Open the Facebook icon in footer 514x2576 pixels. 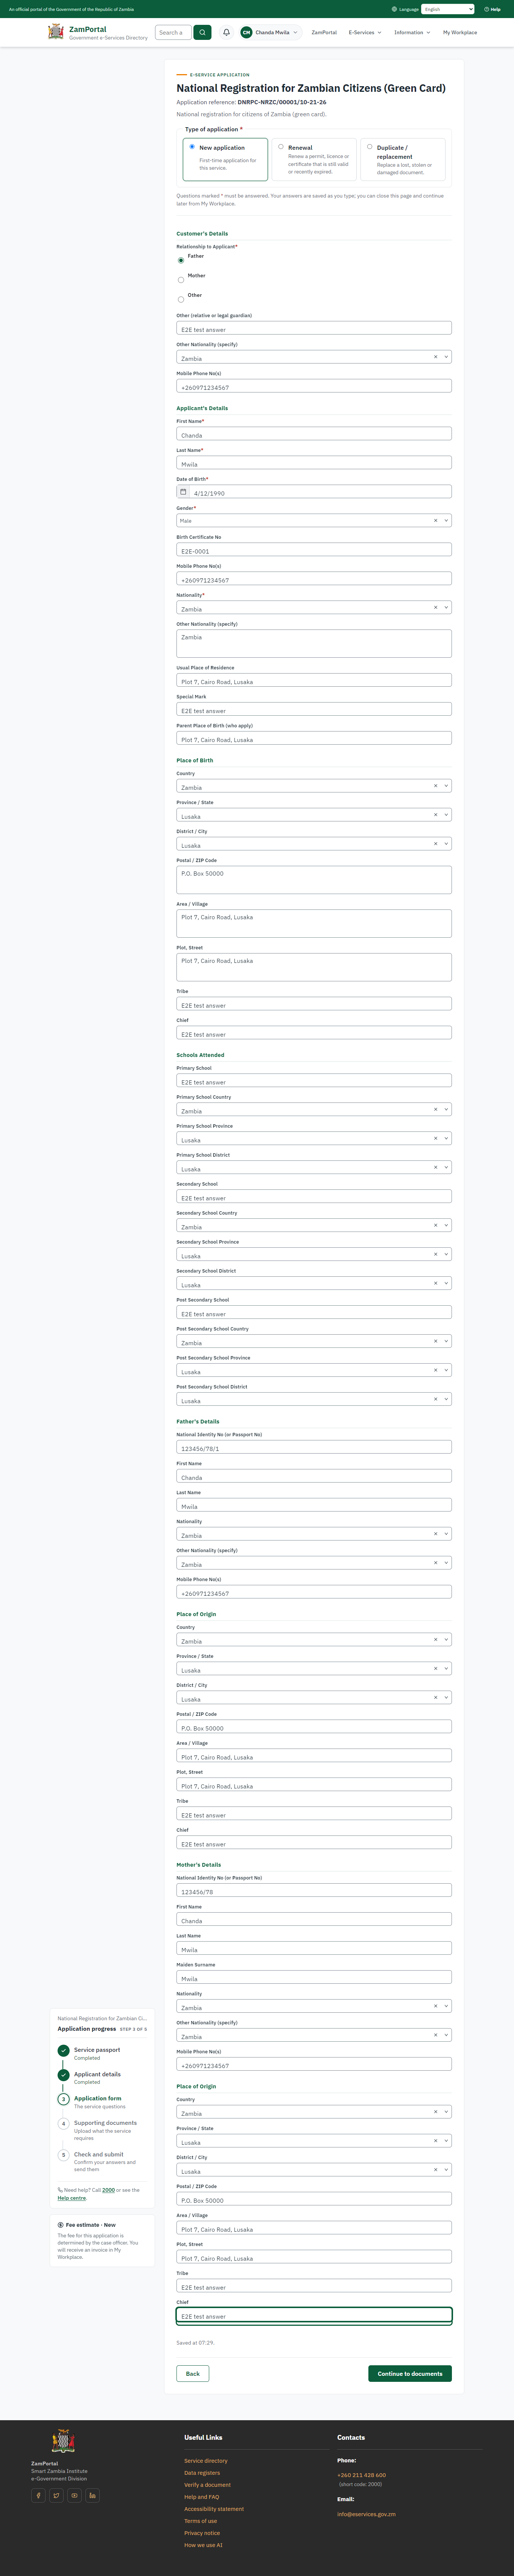38,2495
